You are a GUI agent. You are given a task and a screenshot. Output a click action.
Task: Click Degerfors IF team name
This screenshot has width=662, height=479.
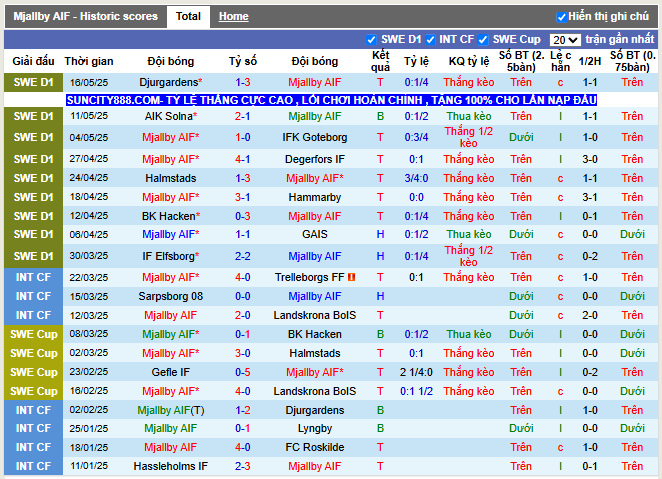[315, 159]
